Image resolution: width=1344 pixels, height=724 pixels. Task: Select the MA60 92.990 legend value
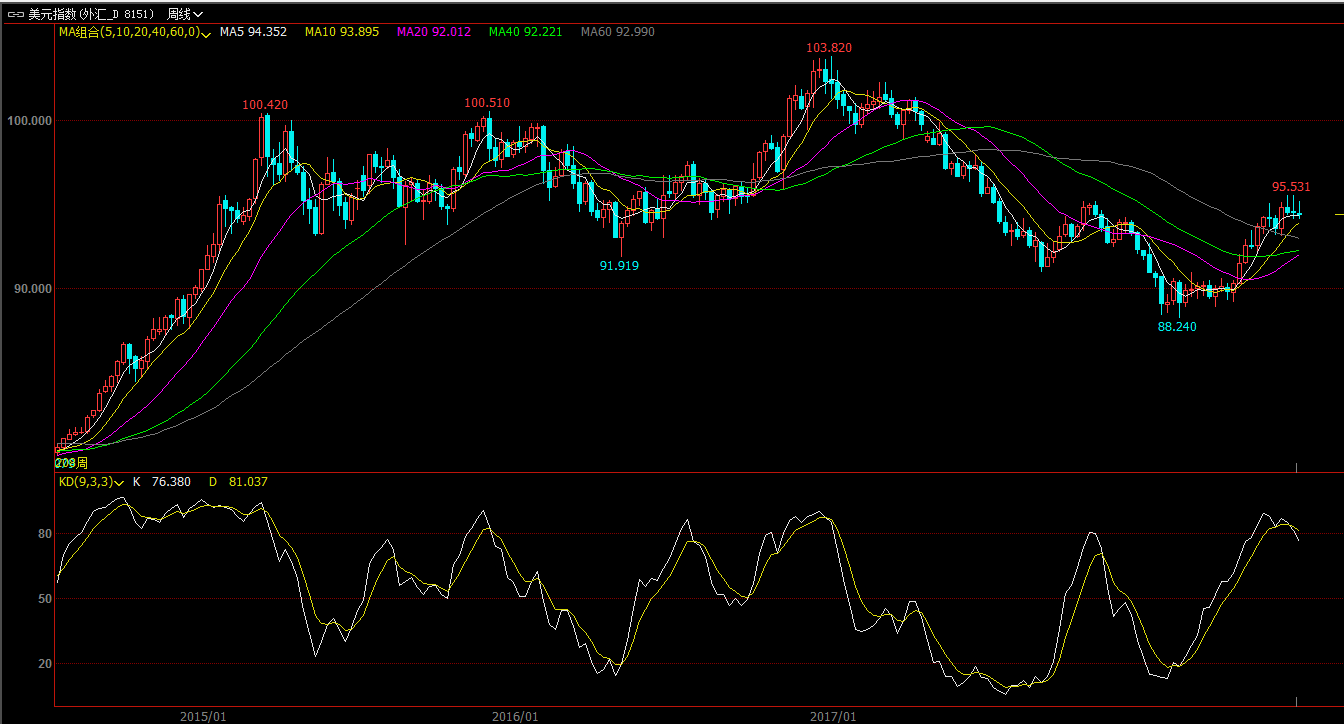pos(618,32)
